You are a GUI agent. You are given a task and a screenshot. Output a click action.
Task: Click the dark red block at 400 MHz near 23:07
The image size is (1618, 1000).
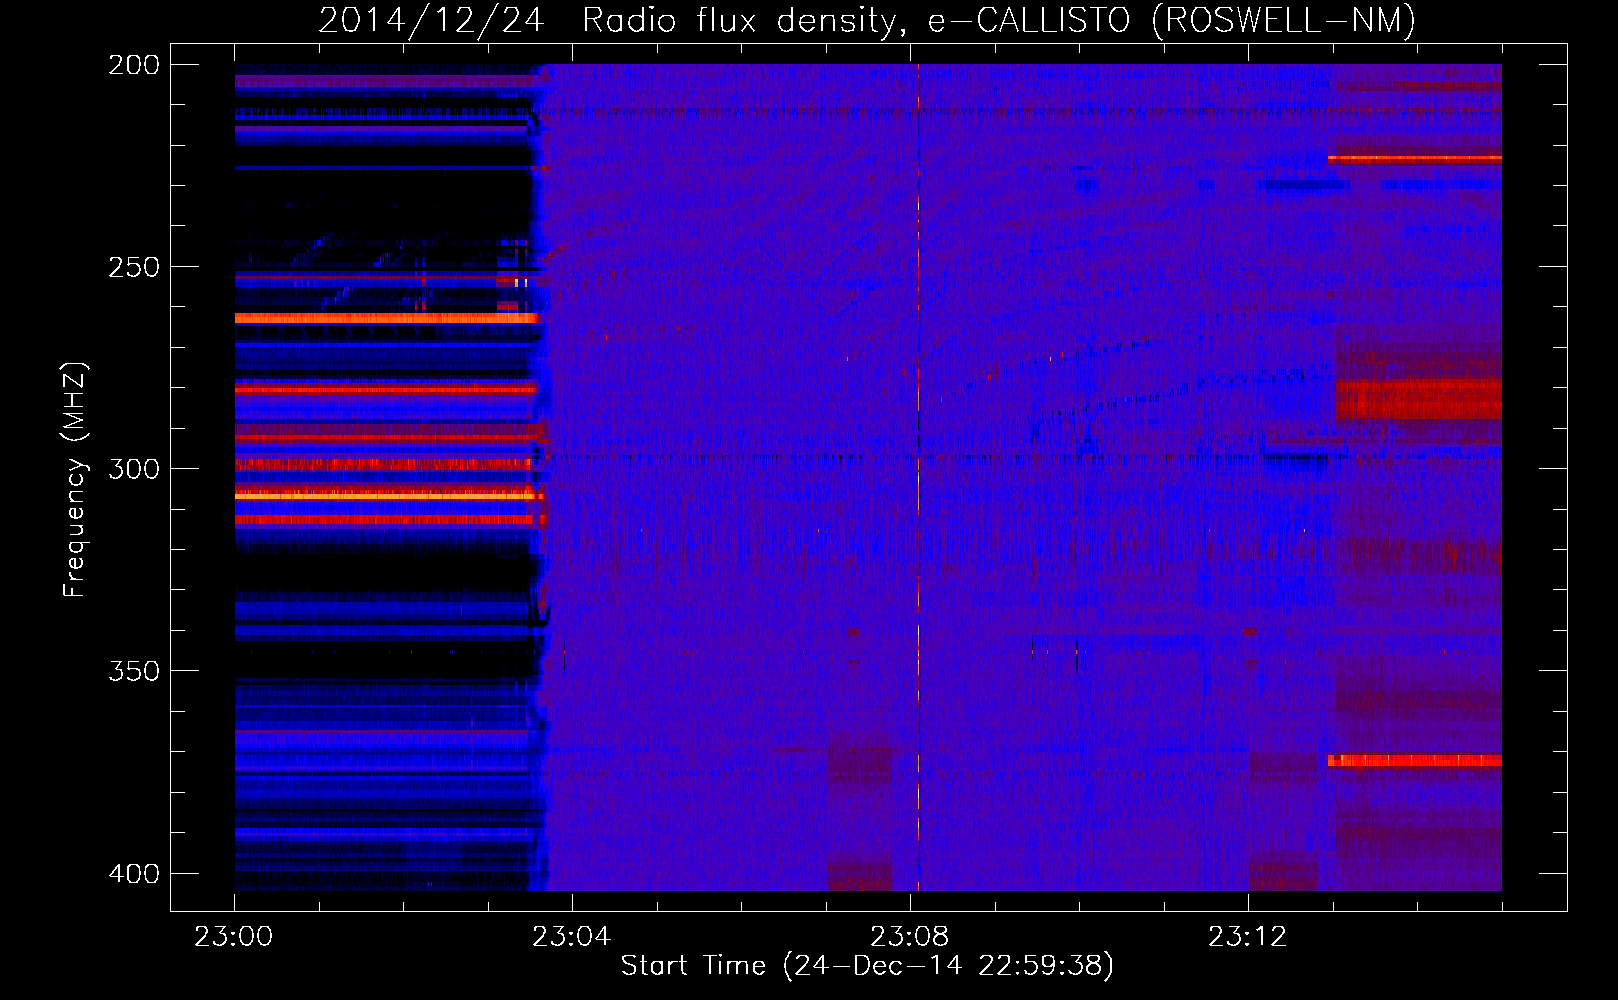coord(860,875)
